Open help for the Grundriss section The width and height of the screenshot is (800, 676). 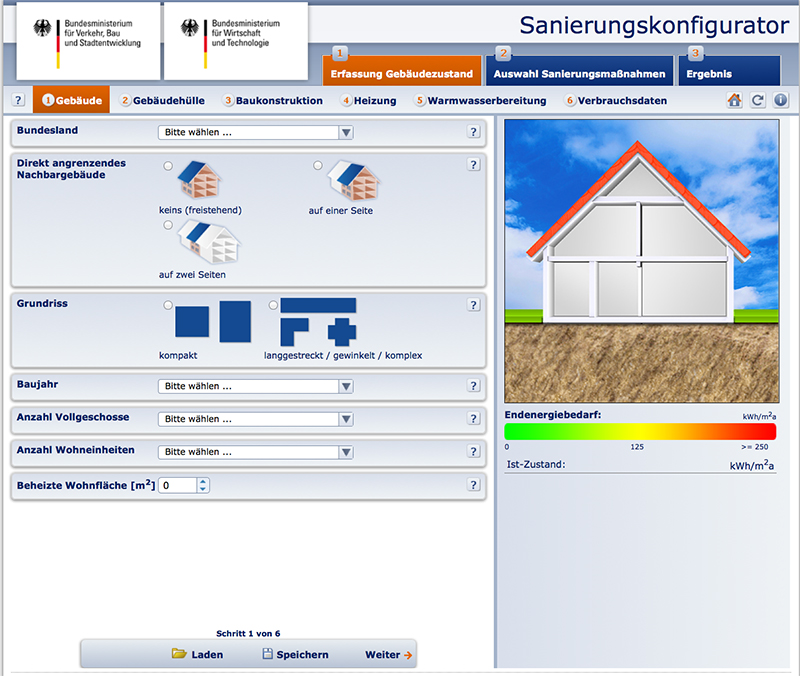[x=474, y=305]
